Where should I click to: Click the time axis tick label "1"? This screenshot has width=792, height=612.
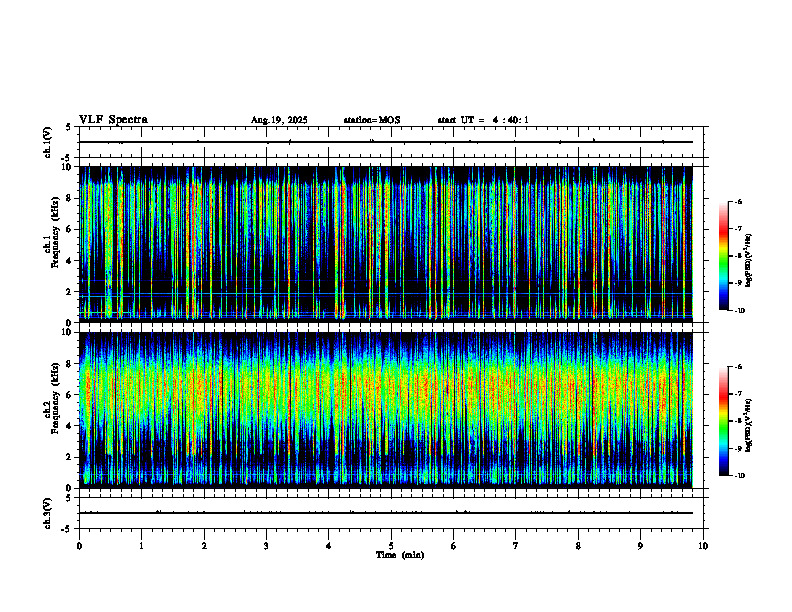[x=141, y=546]
